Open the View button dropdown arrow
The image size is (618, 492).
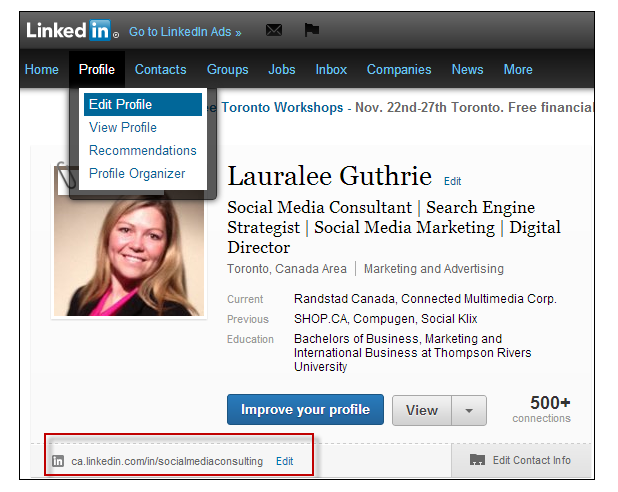click(x=469, y=410)
